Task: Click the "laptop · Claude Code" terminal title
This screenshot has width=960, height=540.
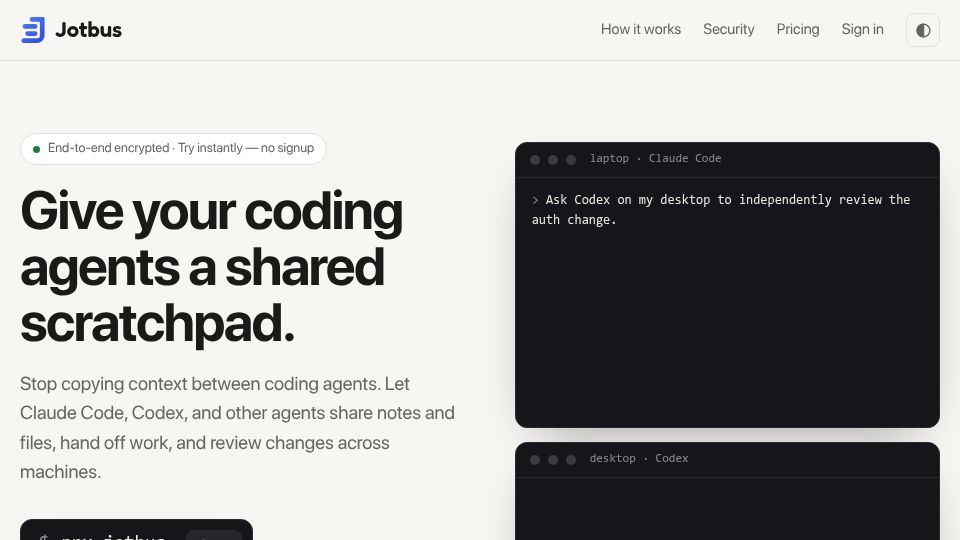Action: point(655,158)
